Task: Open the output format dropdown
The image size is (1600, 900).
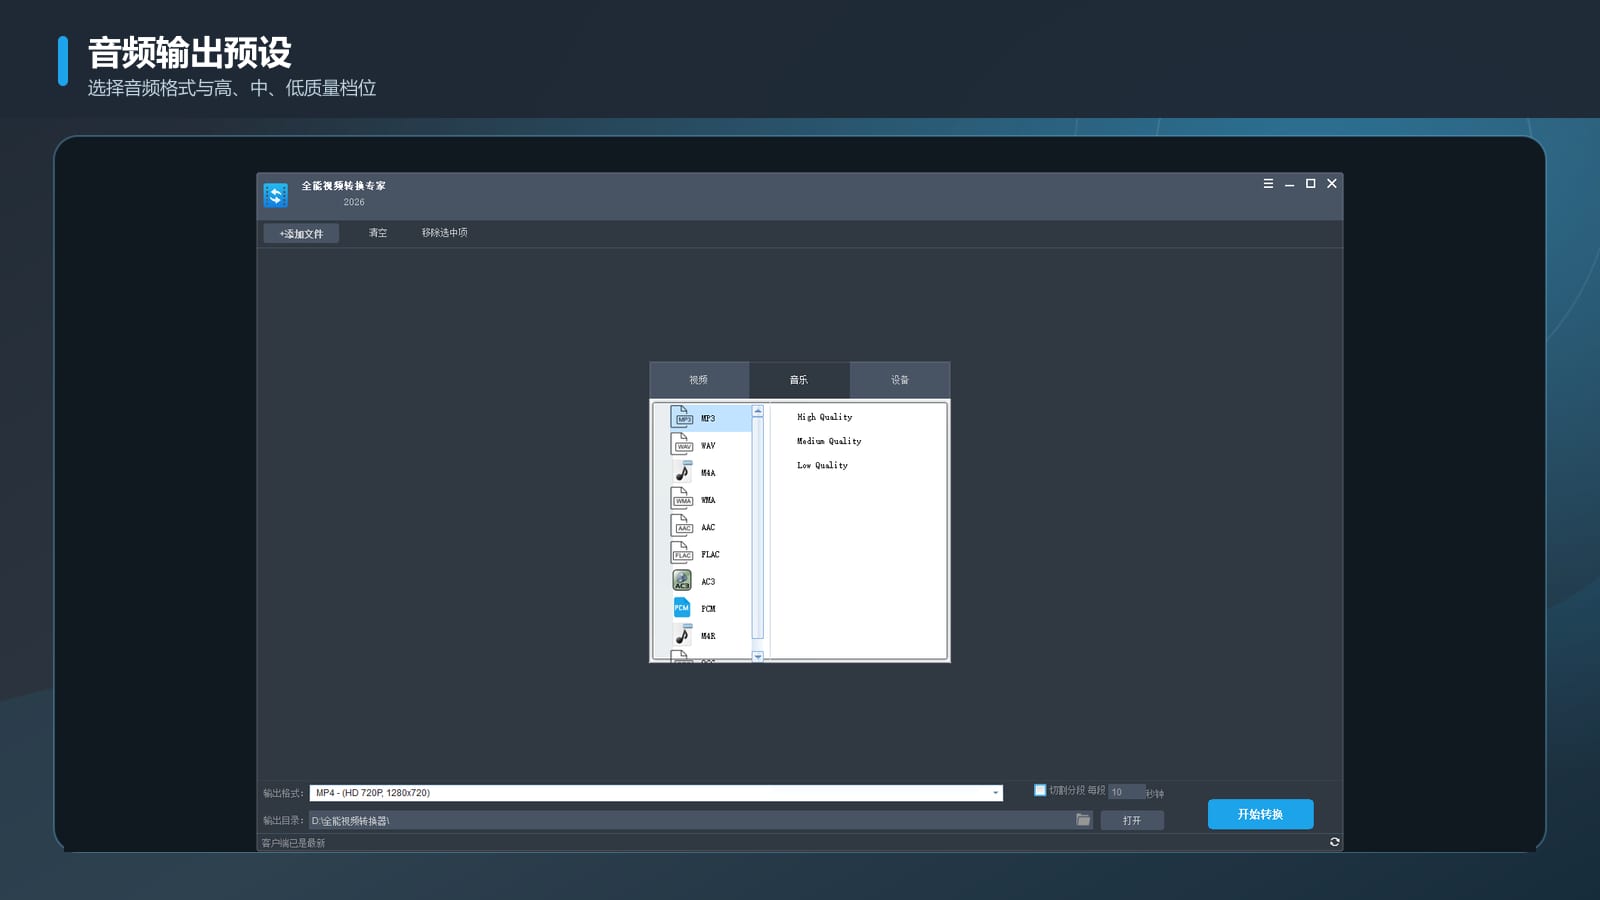Action: [995, 793]
